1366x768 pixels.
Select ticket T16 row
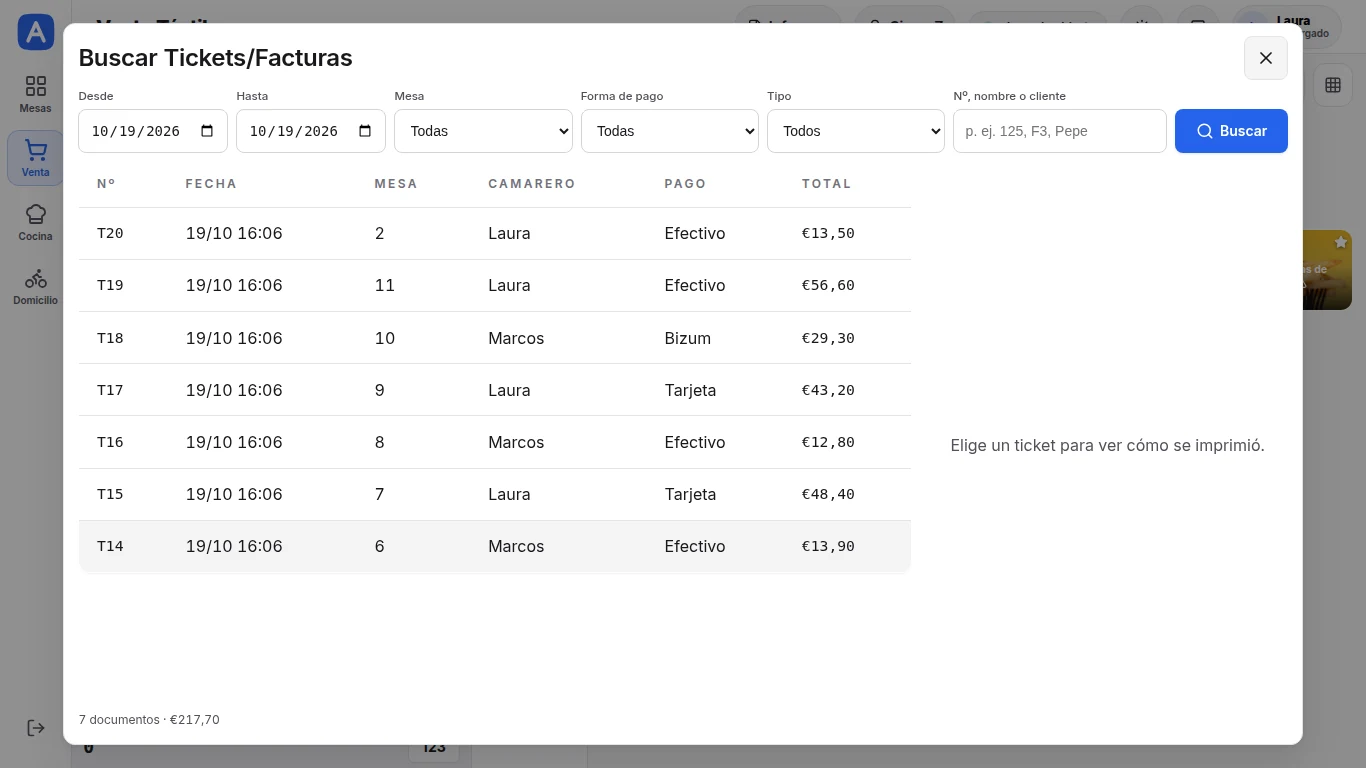click(495, 442)
